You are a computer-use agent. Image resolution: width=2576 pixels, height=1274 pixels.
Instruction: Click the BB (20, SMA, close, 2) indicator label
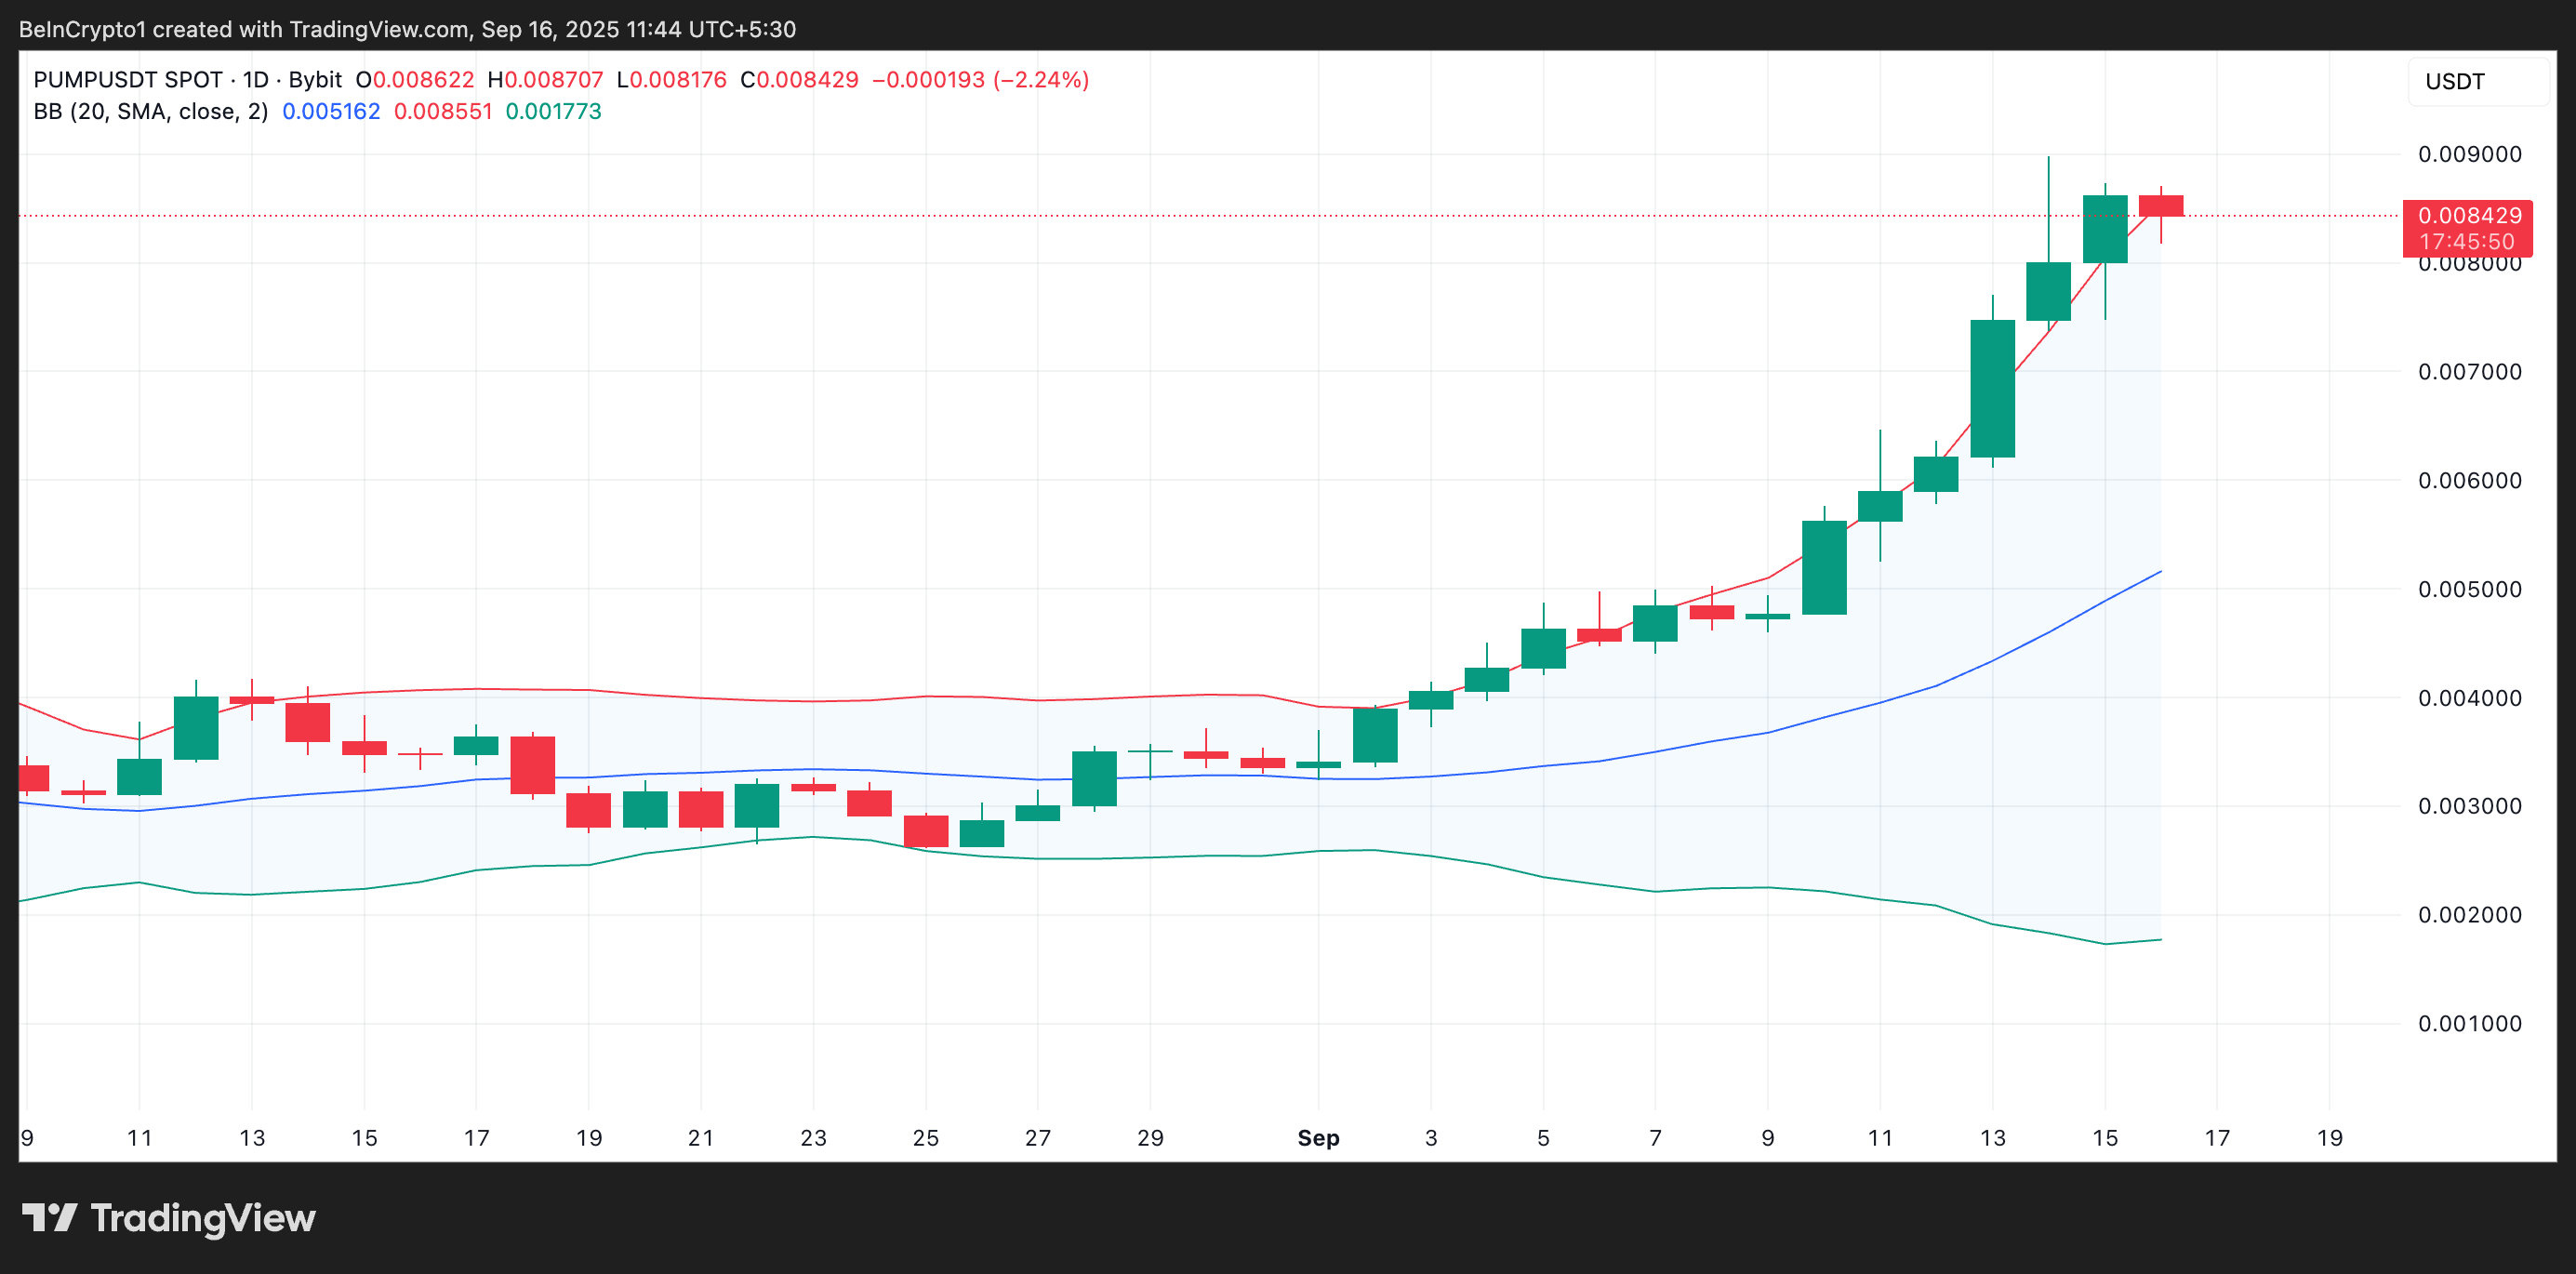(151, 111)
